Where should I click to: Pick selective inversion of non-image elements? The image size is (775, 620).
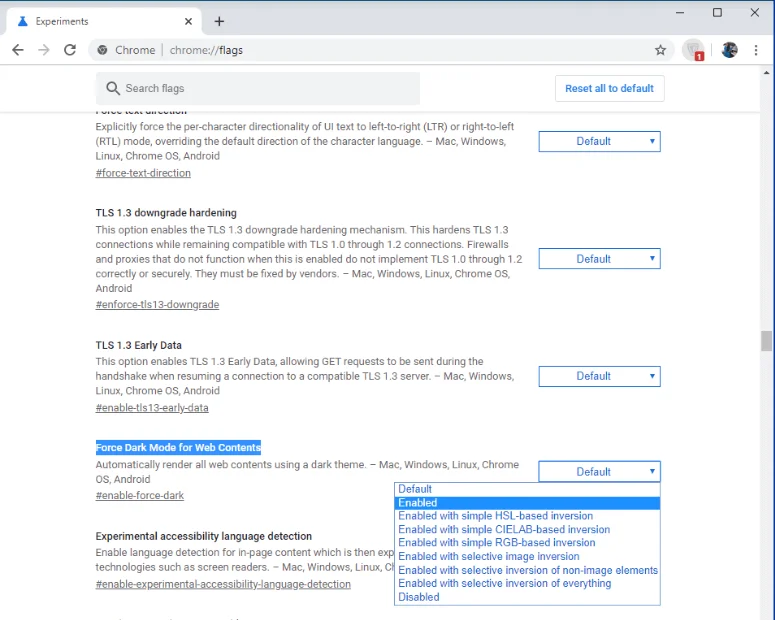(527, 570)
